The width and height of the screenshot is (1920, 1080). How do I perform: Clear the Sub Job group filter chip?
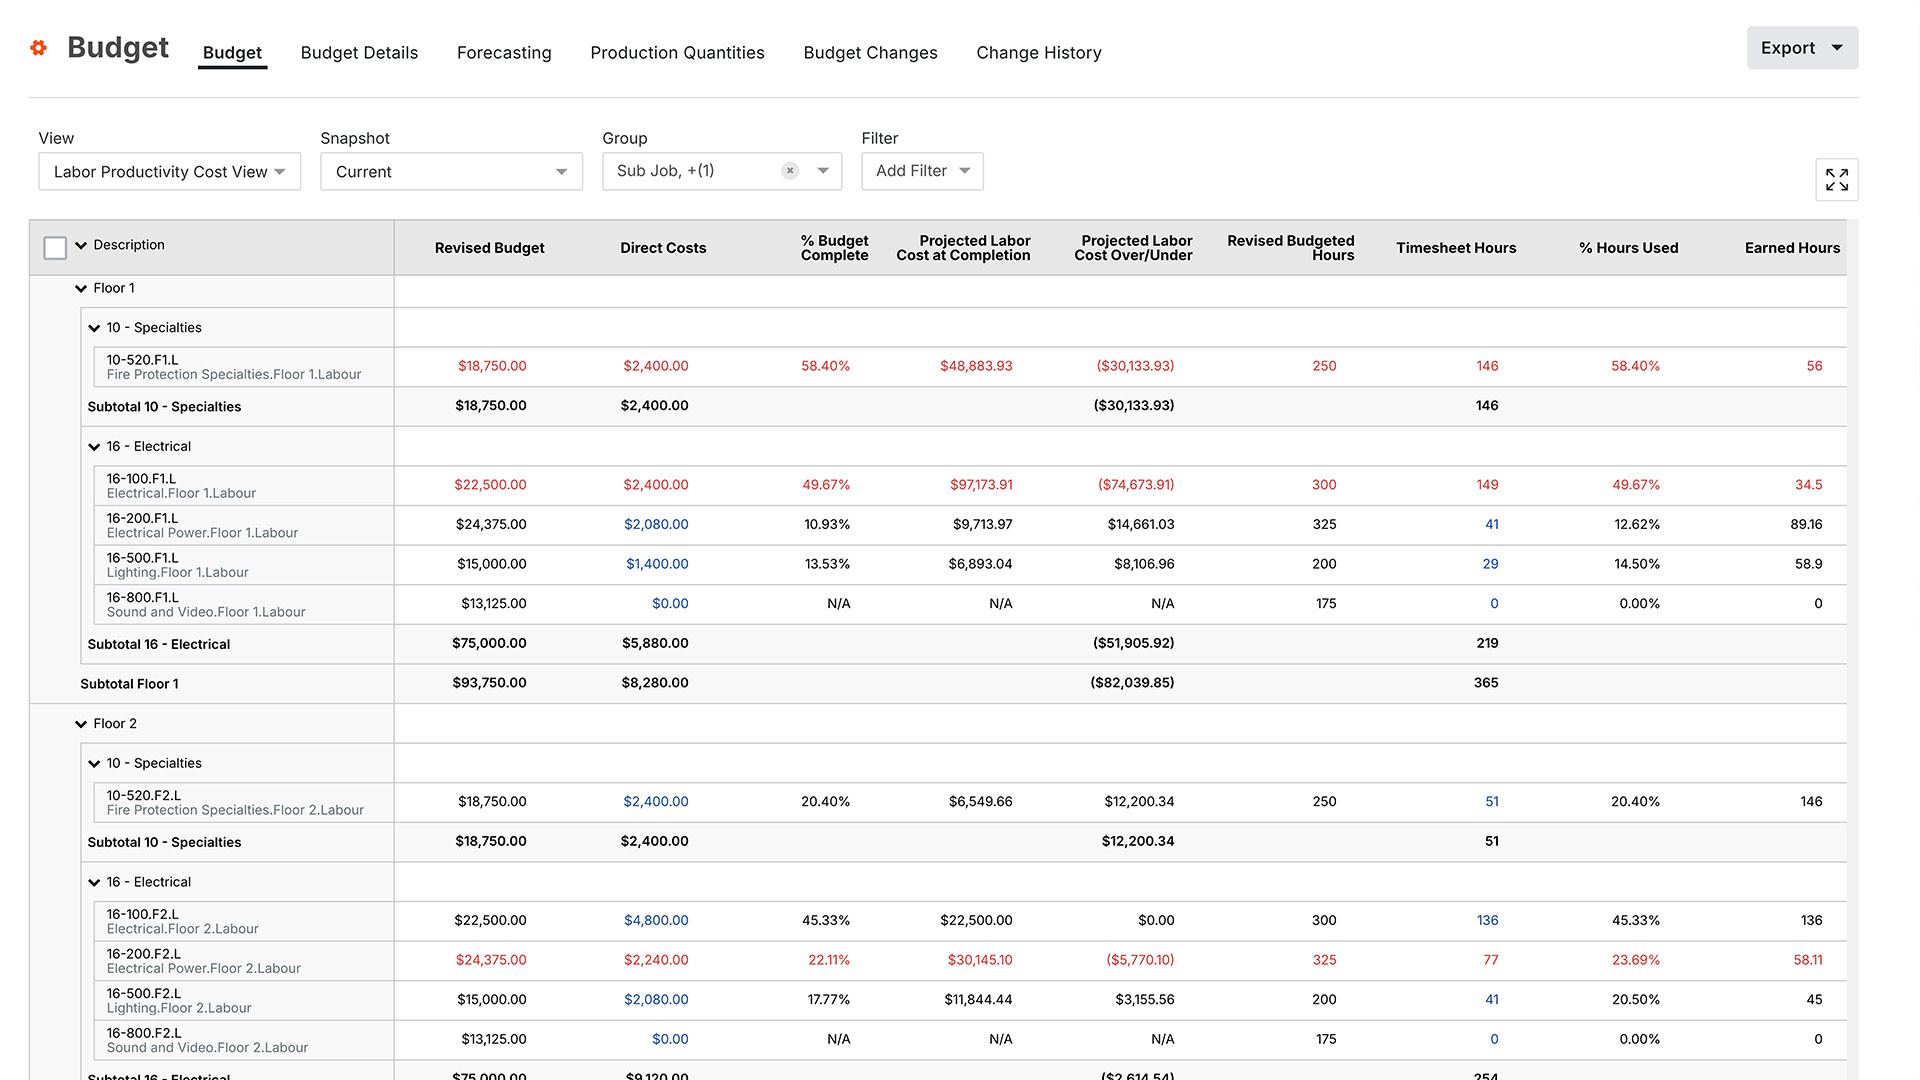click(x=790, y=170)
